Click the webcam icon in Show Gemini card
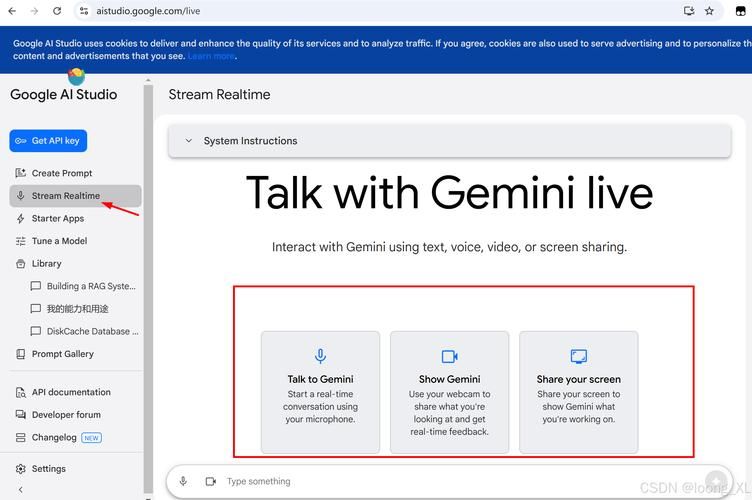Screen dimensions: 752x500 point(449,356)
